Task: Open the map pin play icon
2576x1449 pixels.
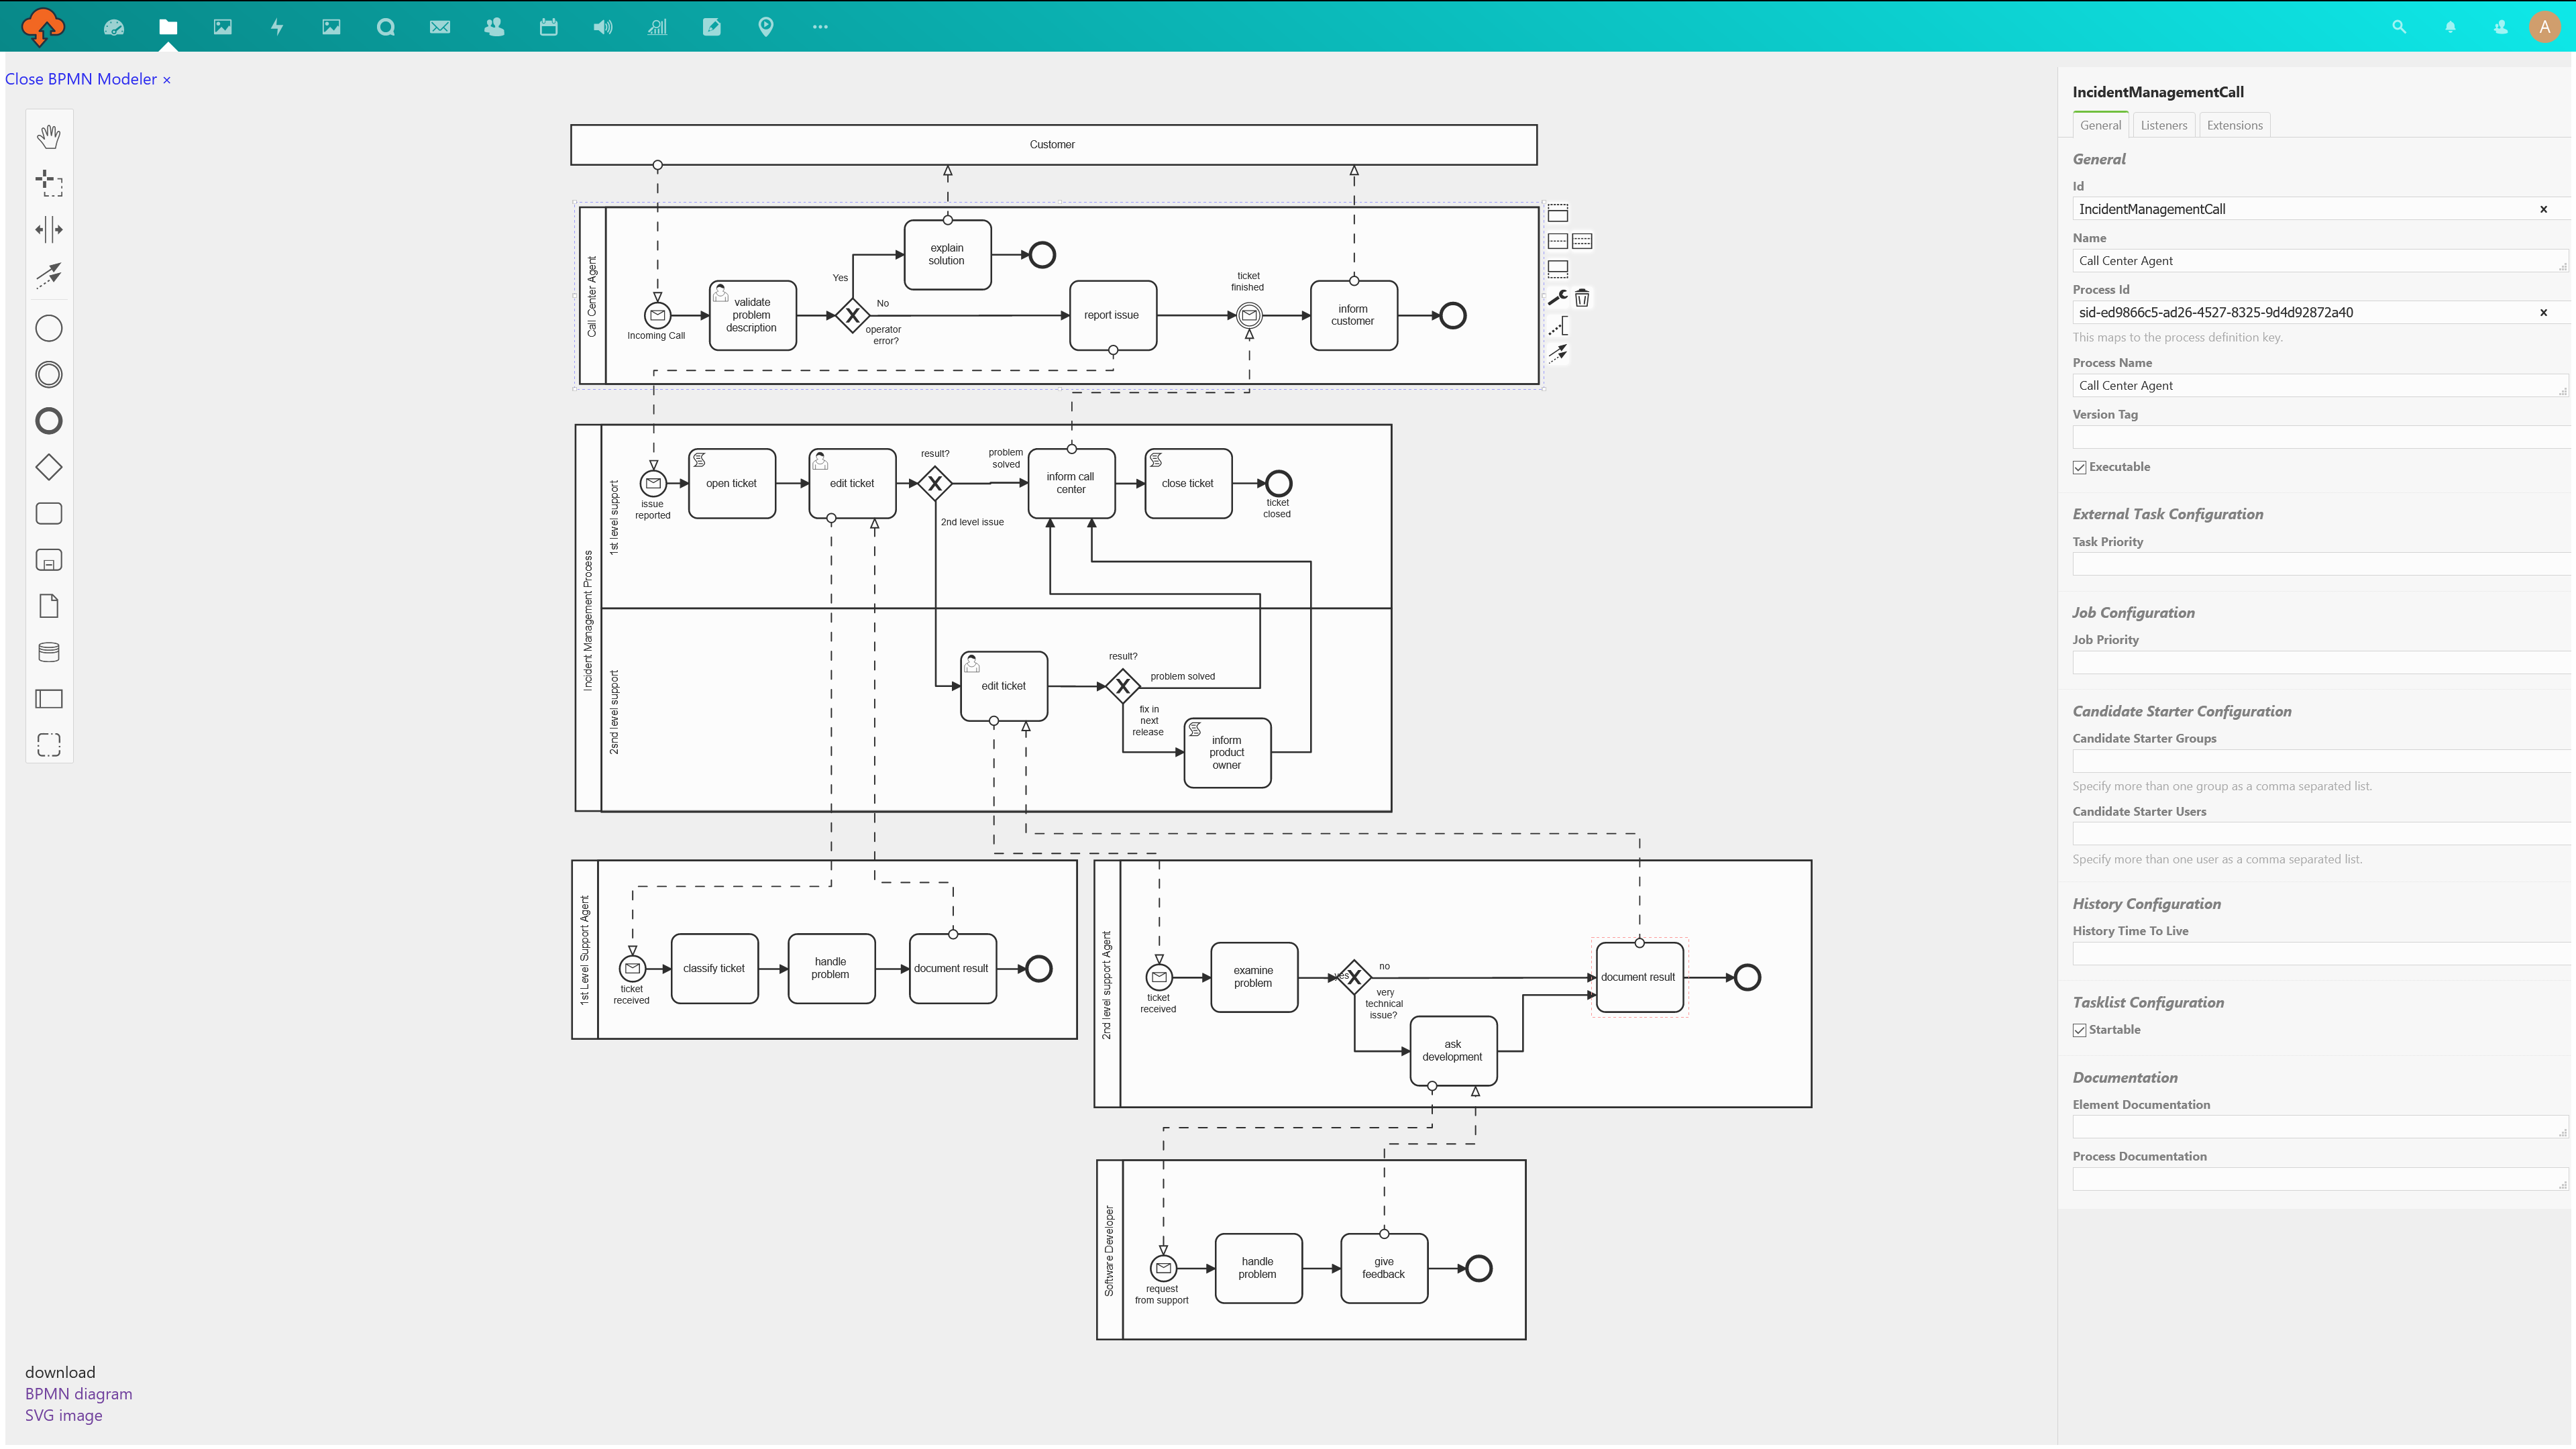Action: pyautogui.click(x=766, y=27)
